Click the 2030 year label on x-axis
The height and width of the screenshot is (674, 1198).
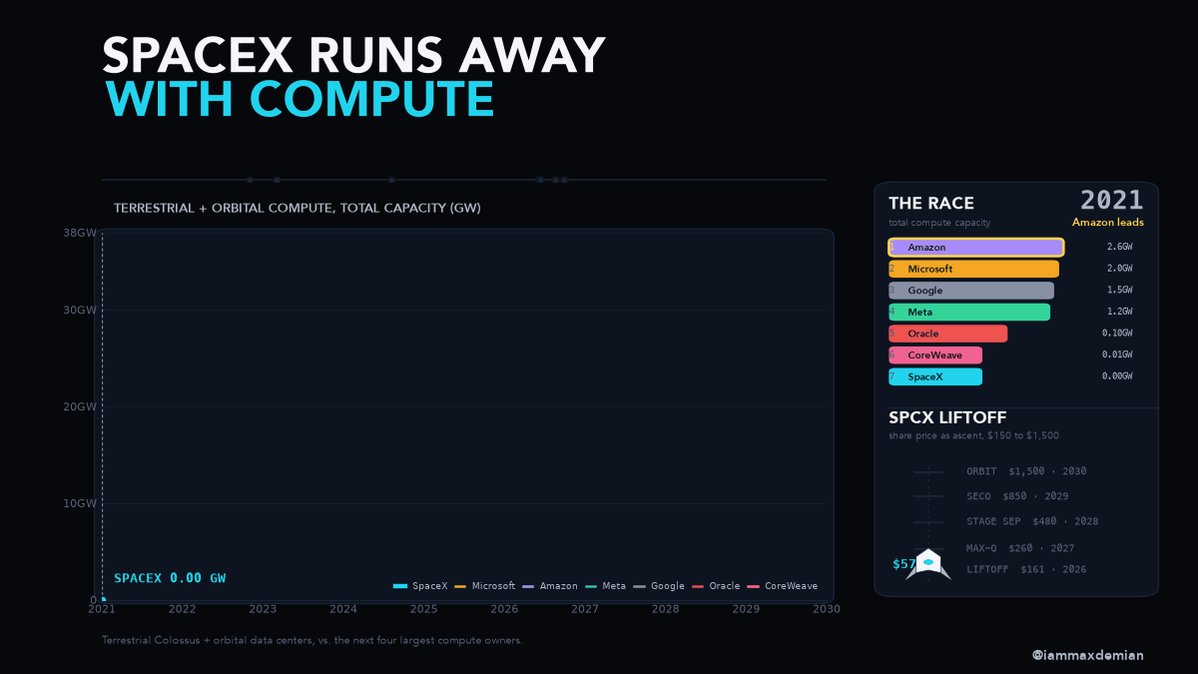pyautogui.click(x=827, y=609)
